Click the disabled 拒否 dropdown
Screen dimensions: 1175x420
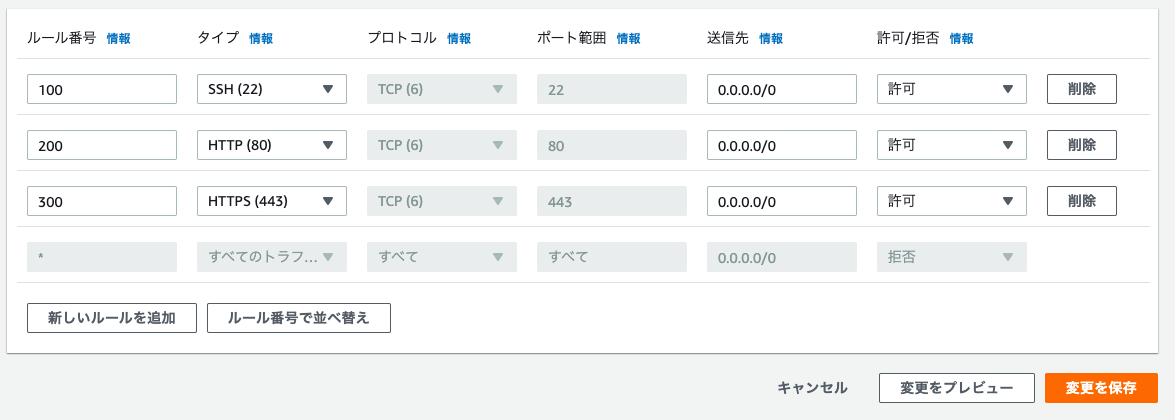pyautogui.click(x=952, y=256)
